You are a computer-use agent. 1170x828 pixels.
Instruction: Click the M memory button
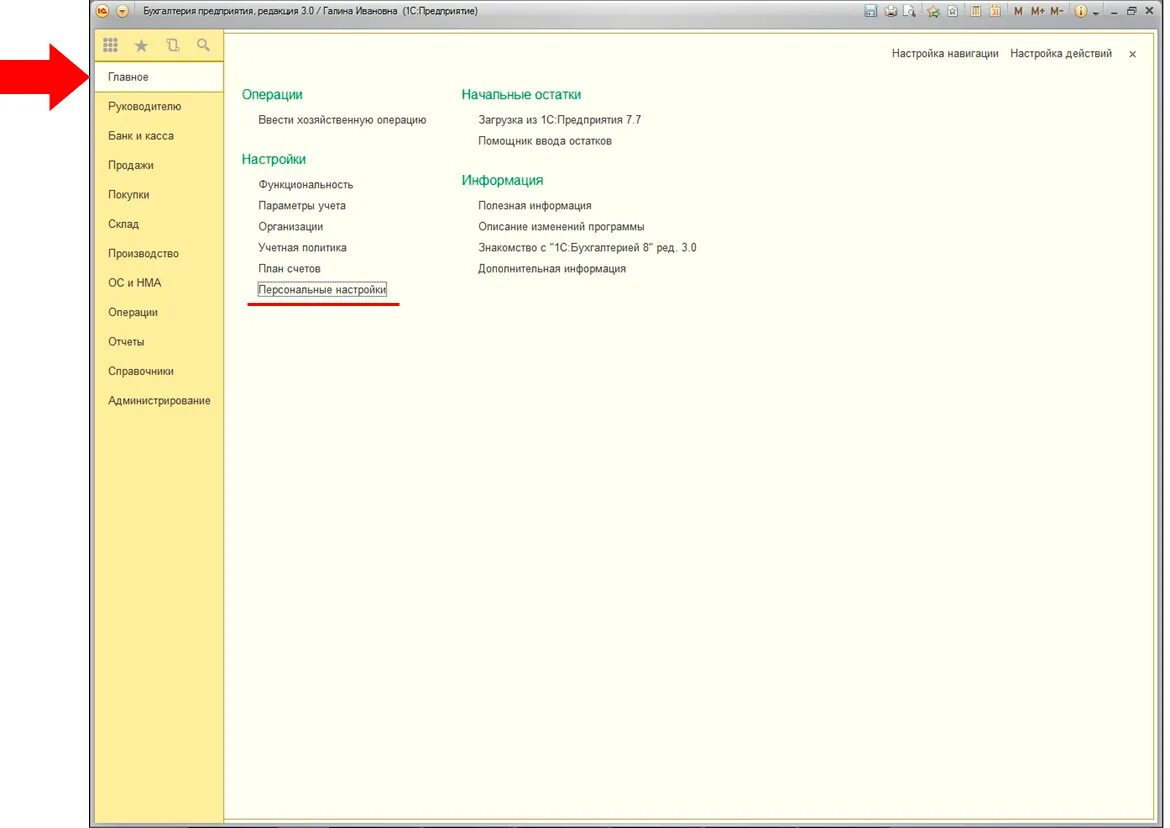pyautogui.click(x=1019, y=11)
